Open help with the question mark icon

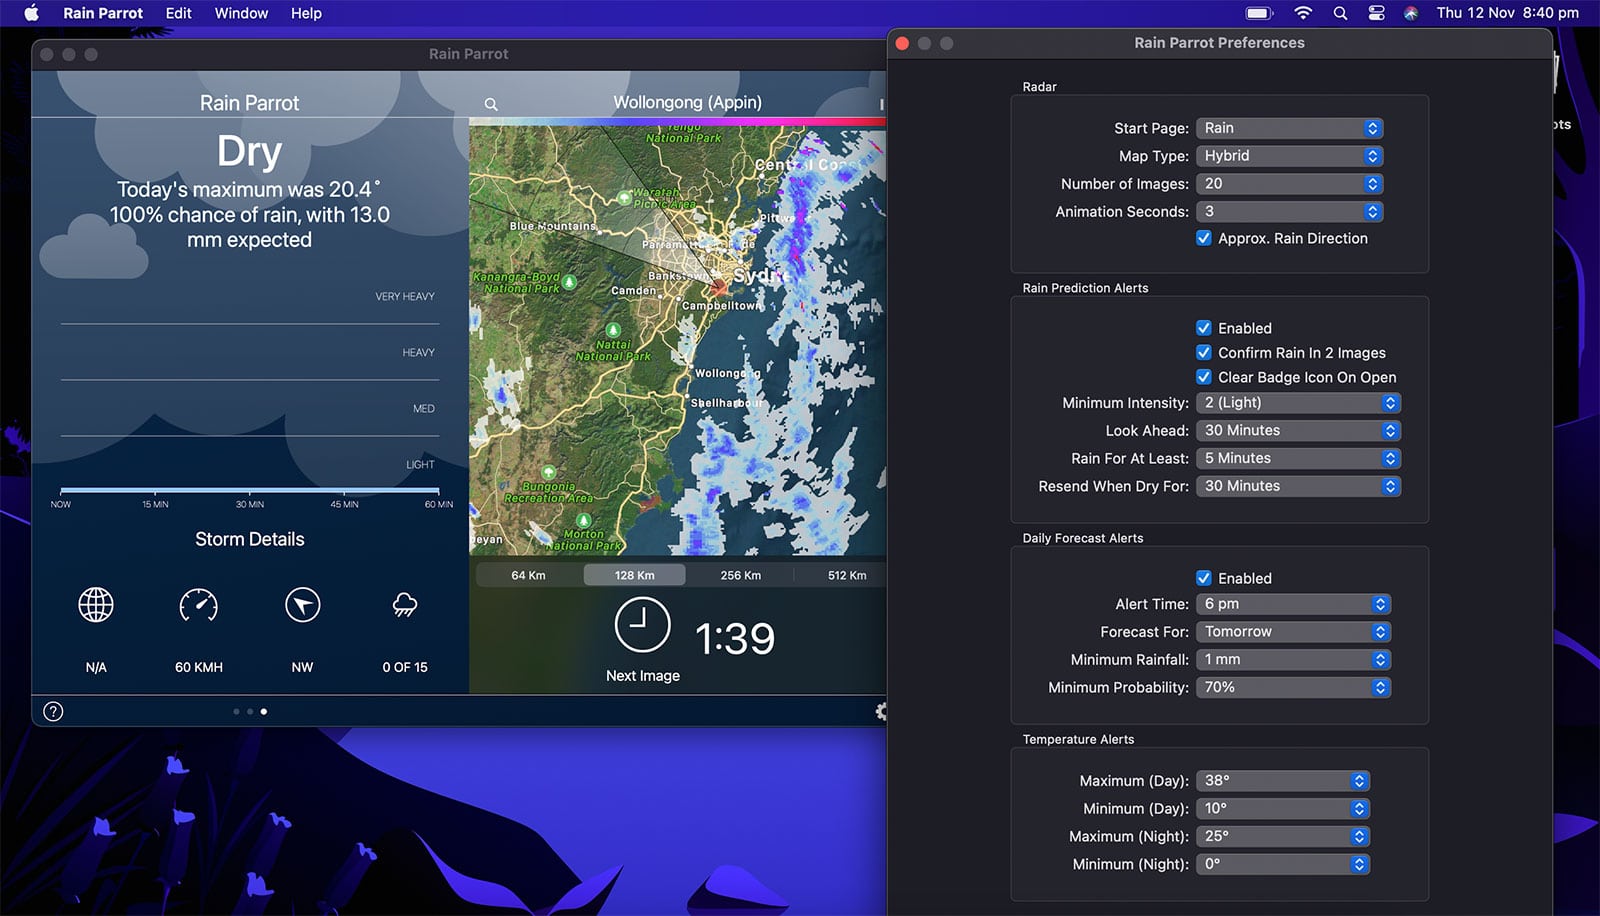54,711
